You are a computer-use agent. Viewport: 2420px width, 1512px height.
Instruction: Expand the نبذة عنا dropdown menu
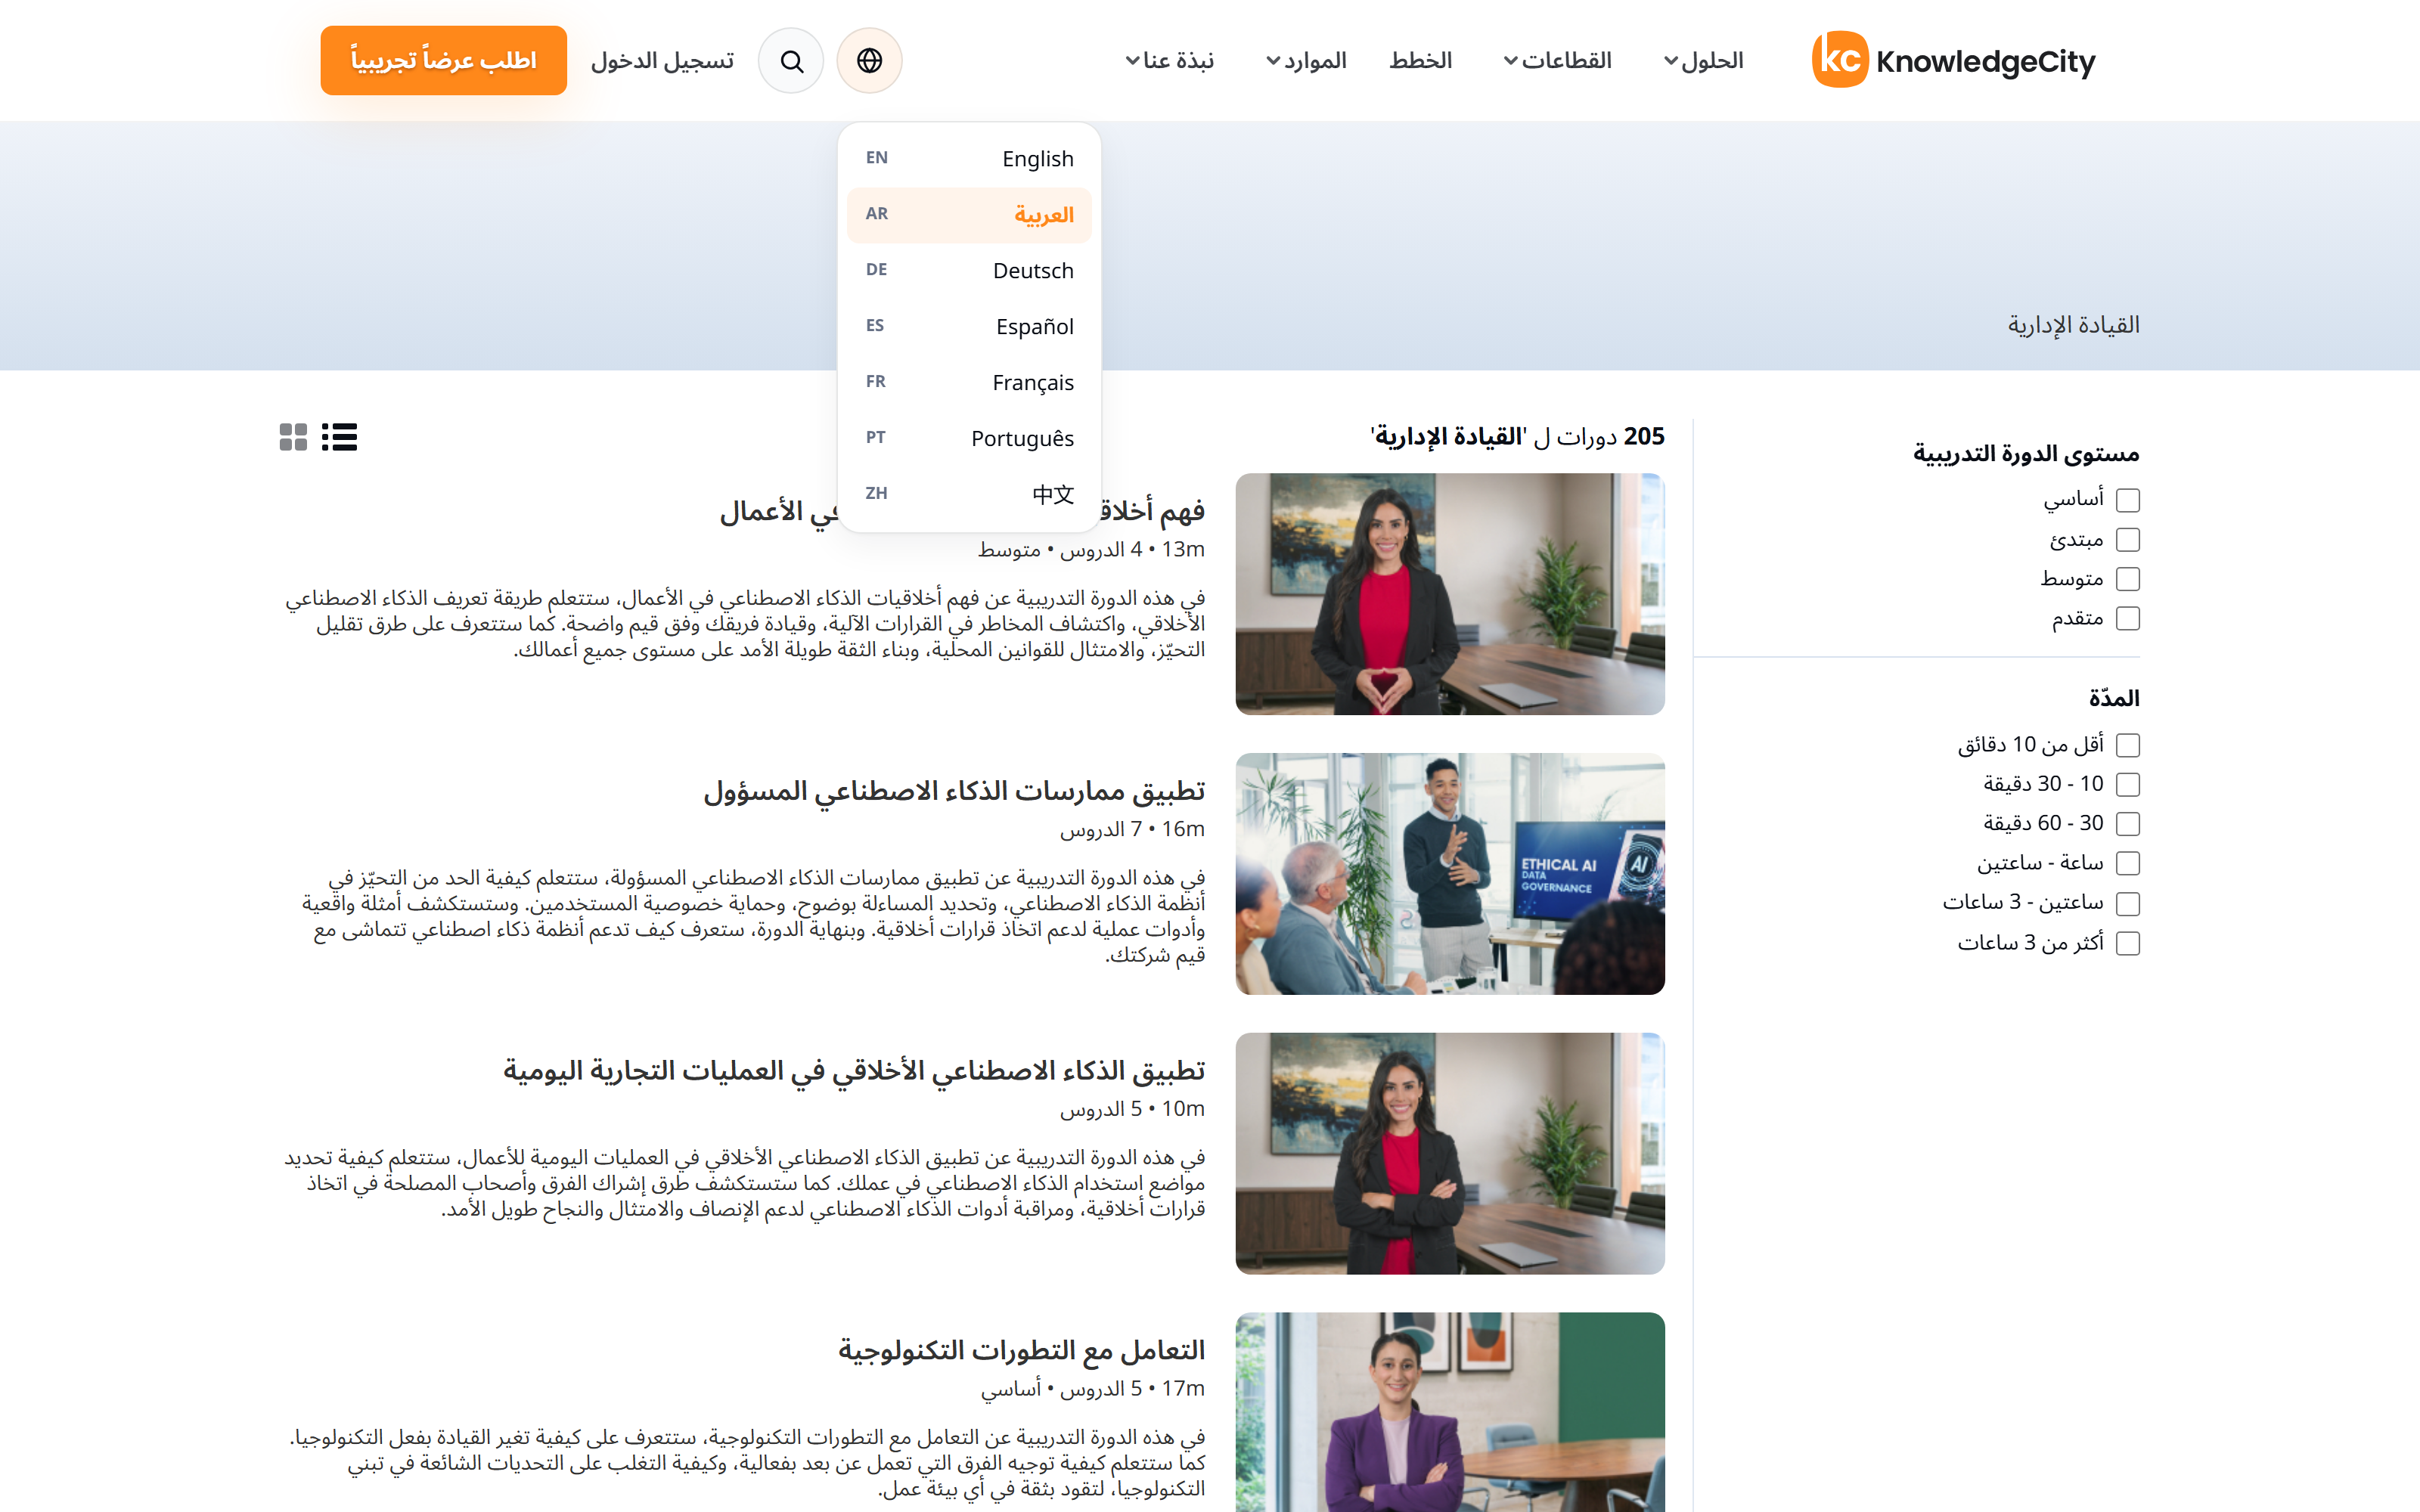(1169, 61)
